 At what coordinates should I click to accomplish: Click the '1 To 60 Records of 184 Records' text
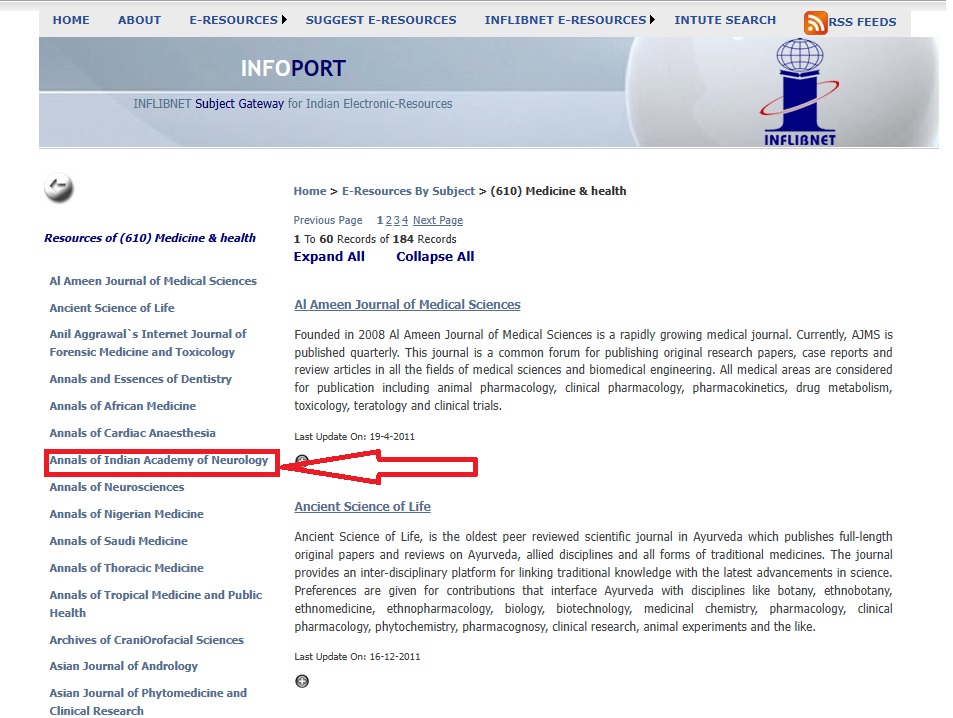[375, 239]
